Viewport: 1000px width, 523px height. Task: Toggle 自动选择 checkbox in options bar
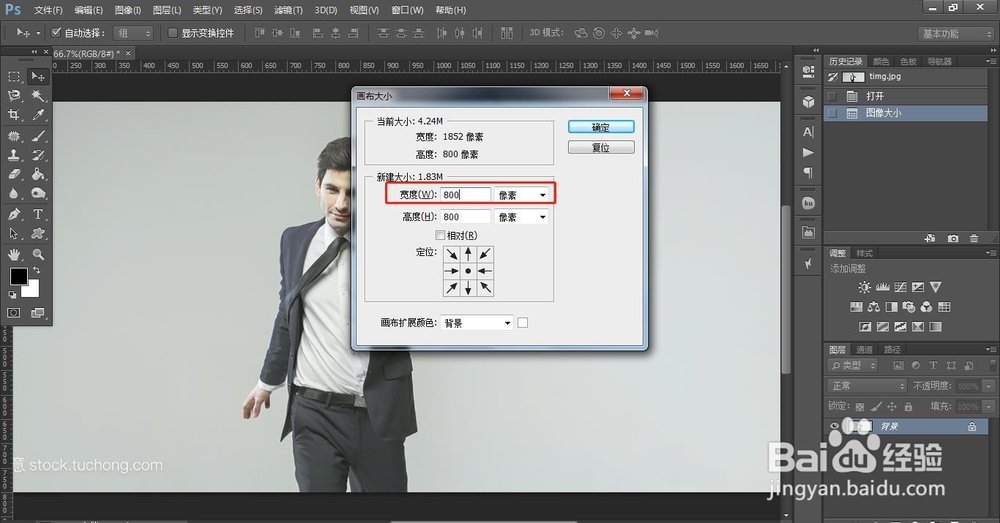tap(56, 33)
